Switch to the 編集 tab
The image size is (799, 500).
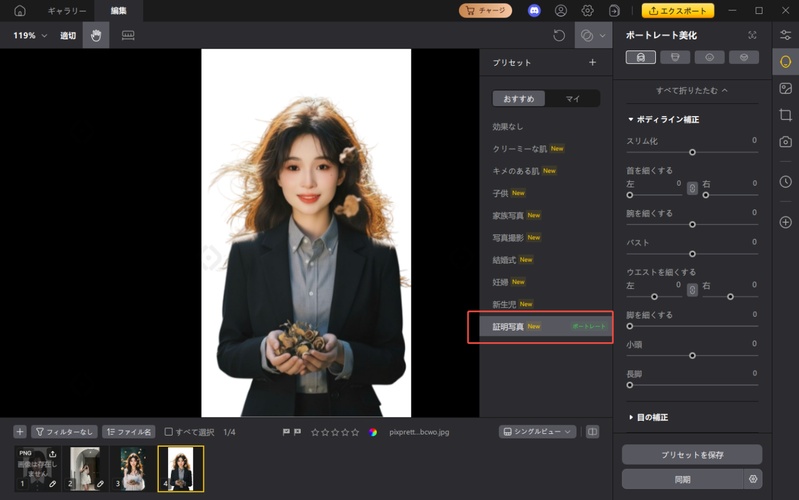click(119, 11)
